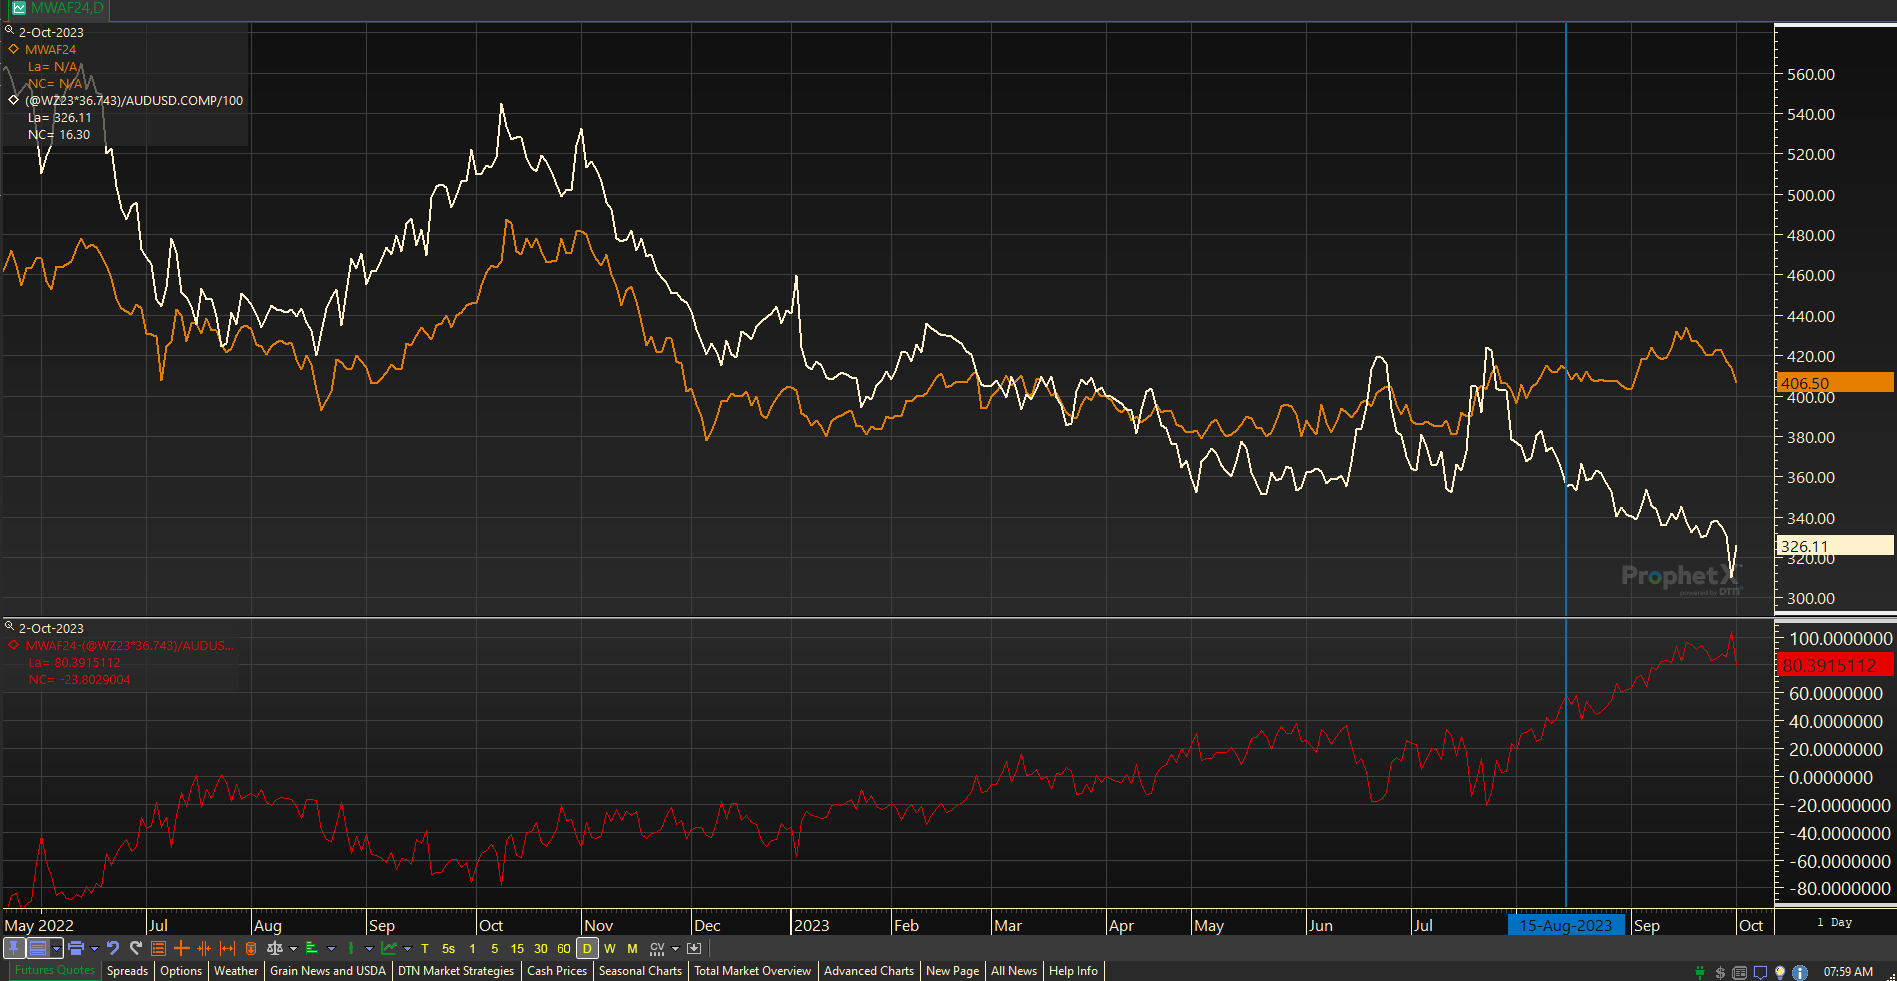
Task: Select the 5-second interval
Action: 448,948
